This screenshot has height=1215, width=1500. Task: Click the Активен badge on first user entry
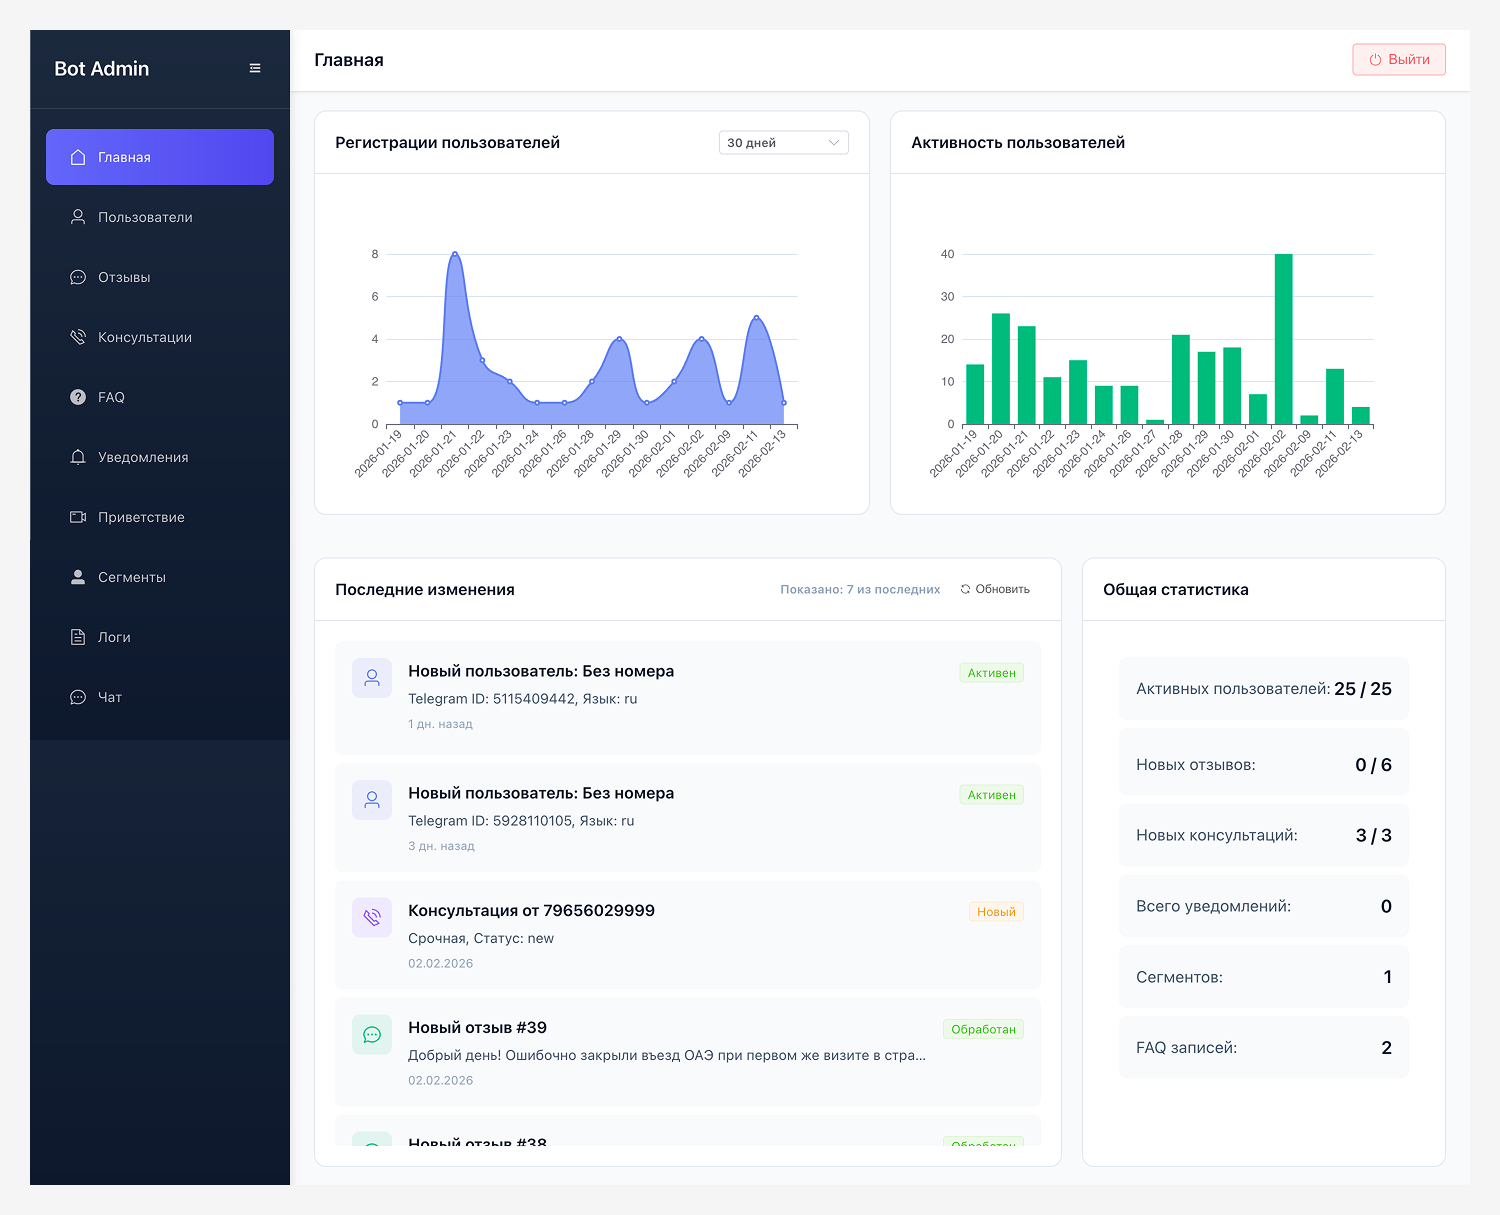pos(991,673)
